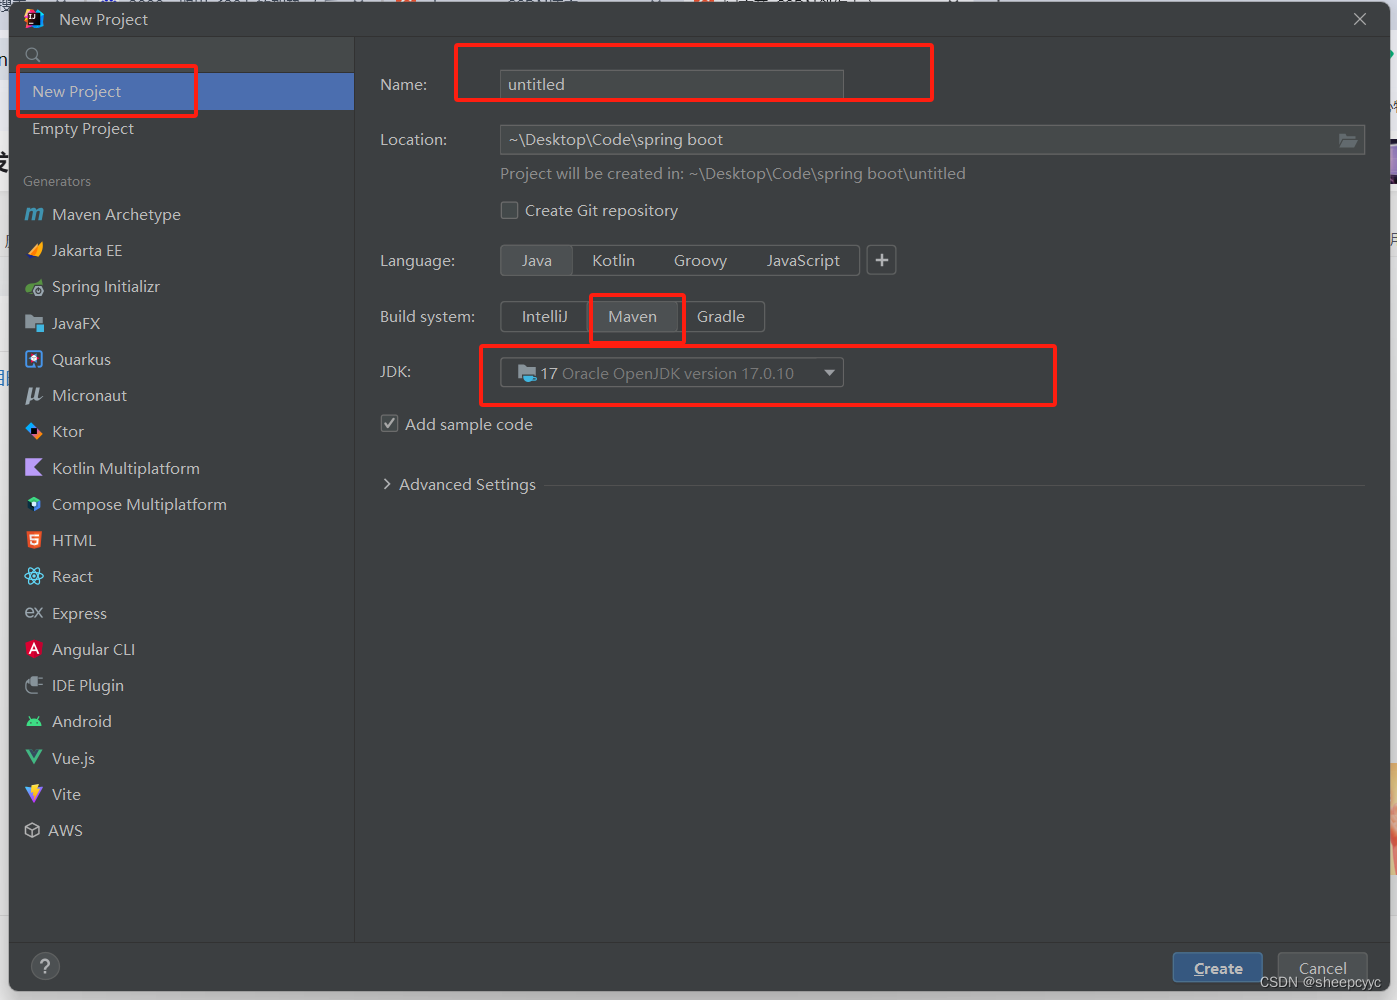
Task: Click the Advanced Settings label text
Action: (467, 484)
